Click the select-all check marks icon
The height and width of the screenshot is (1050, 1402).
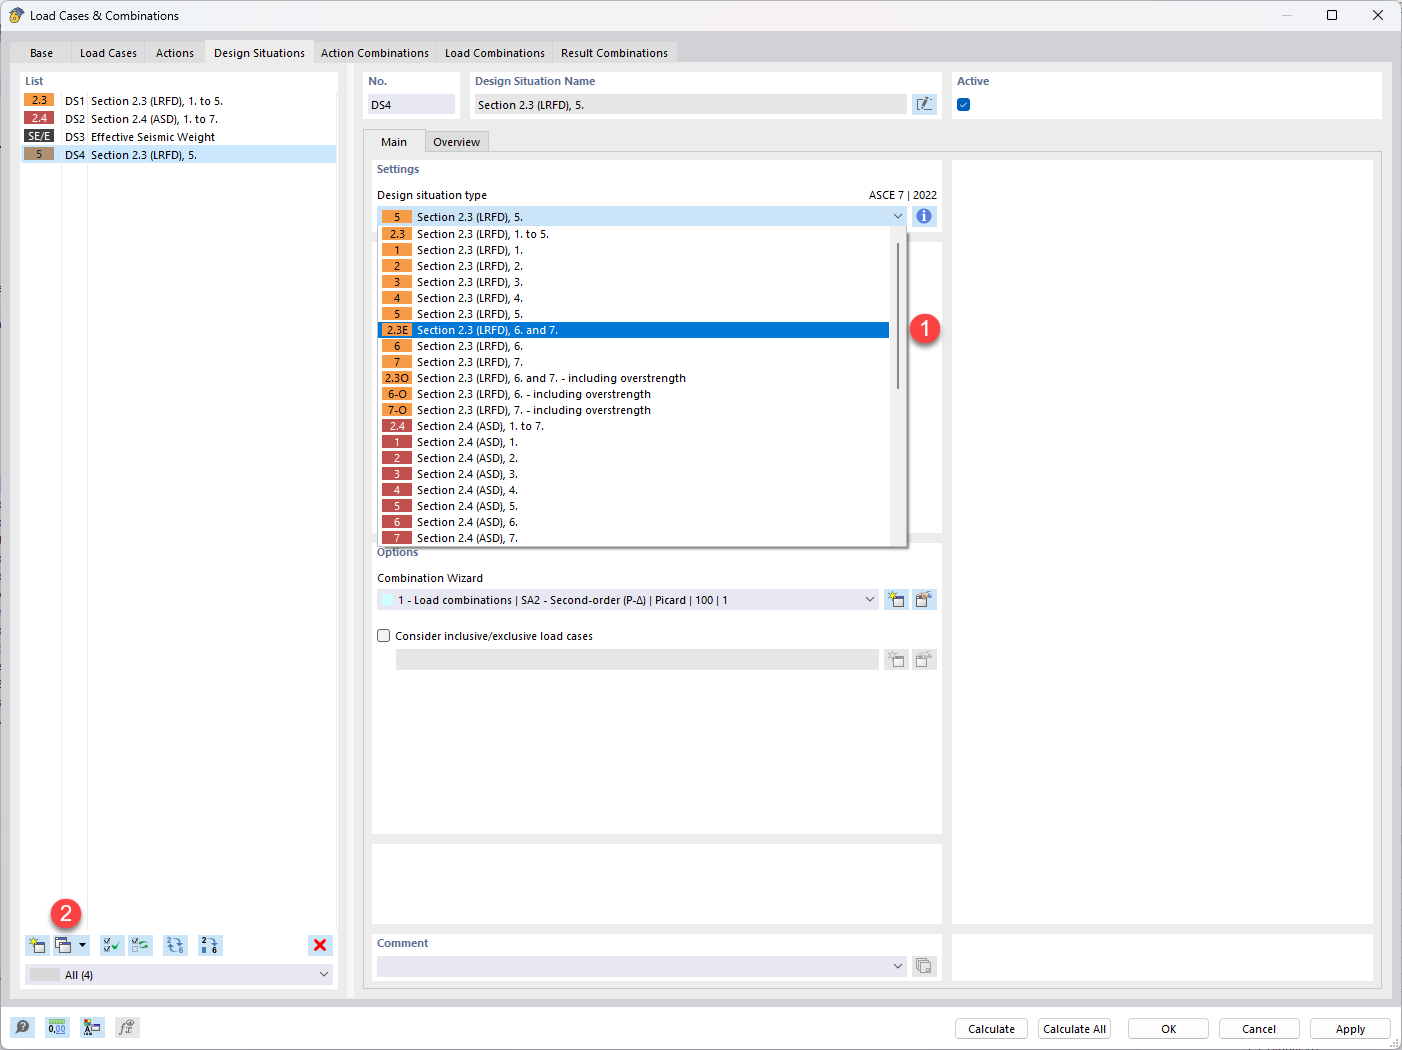pos(112,945)
